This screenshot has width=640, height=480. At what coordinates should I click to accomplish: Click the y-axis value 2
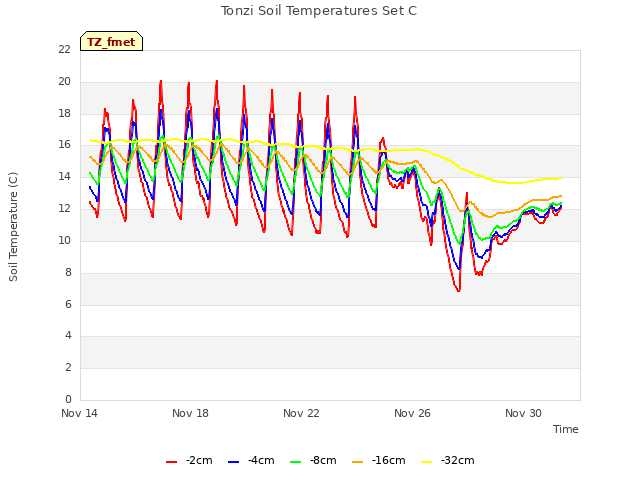[x=68, y=367]
